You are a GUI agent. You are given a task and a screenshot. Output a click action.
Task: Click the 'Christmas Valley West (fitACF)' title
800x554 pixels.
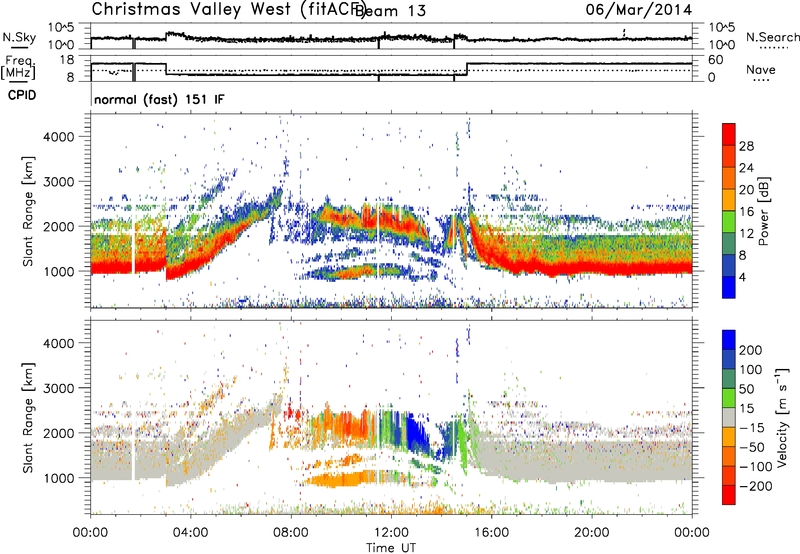pos(229,10)
